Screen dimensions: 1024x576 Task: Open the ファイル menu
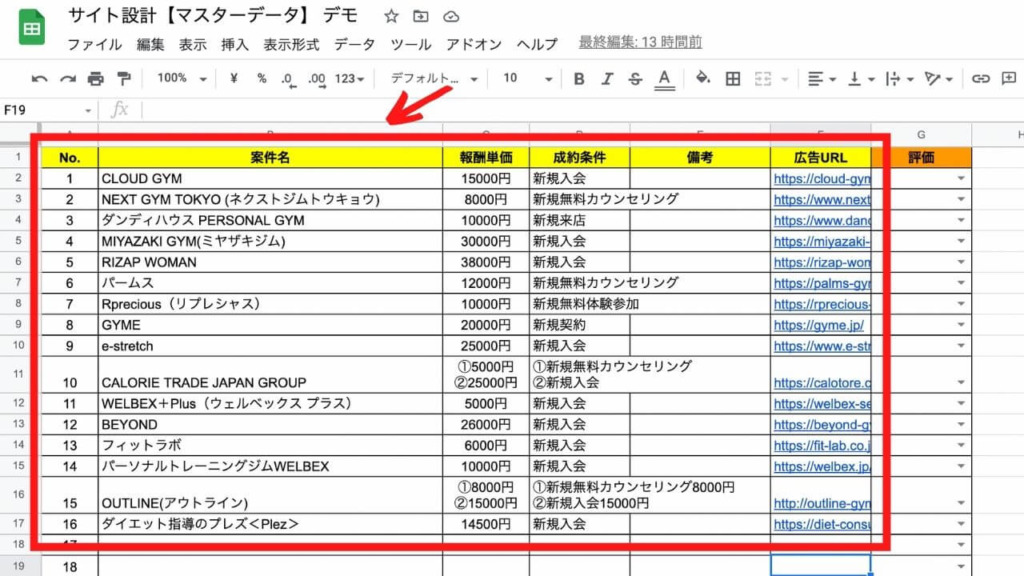pyautogui.click(x=95, y=44)
